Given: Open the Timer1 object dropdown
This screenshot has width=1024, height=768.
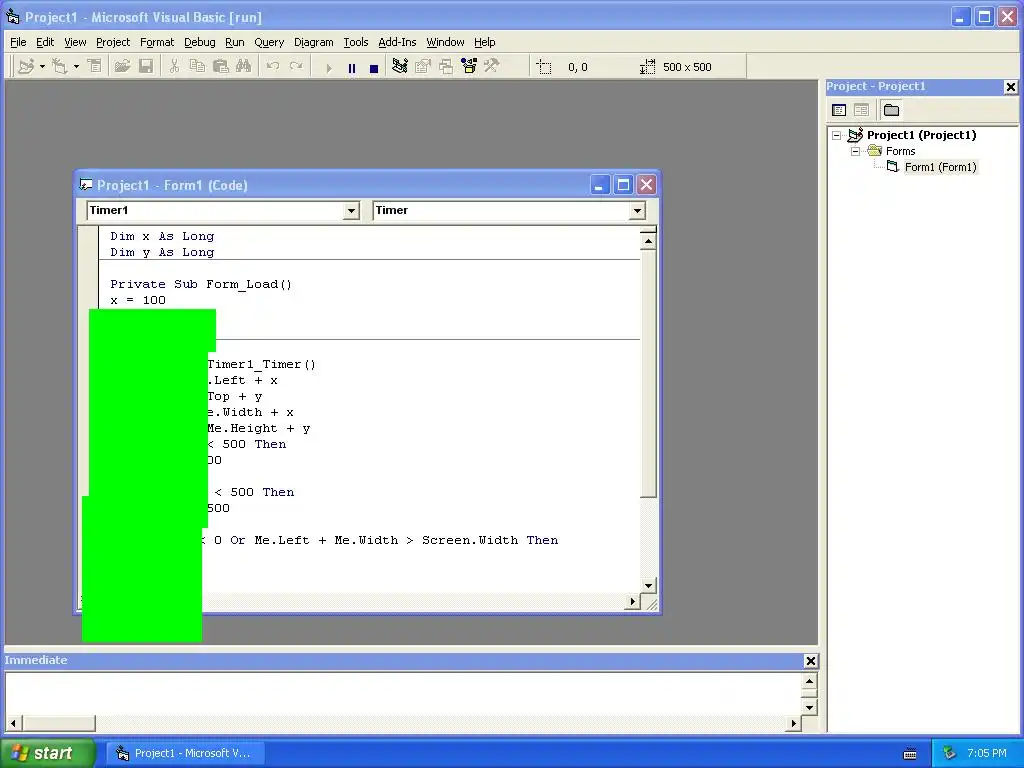Looking at the screenshot, I should (x=351, y=210).
